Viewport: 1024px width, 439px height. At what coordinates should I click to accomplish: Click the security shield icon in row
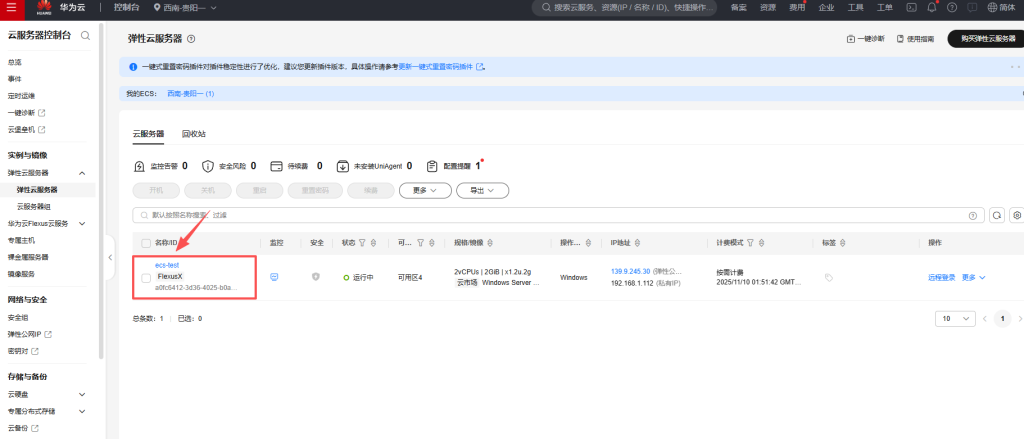pyautogui.click(x=316, y=277)
